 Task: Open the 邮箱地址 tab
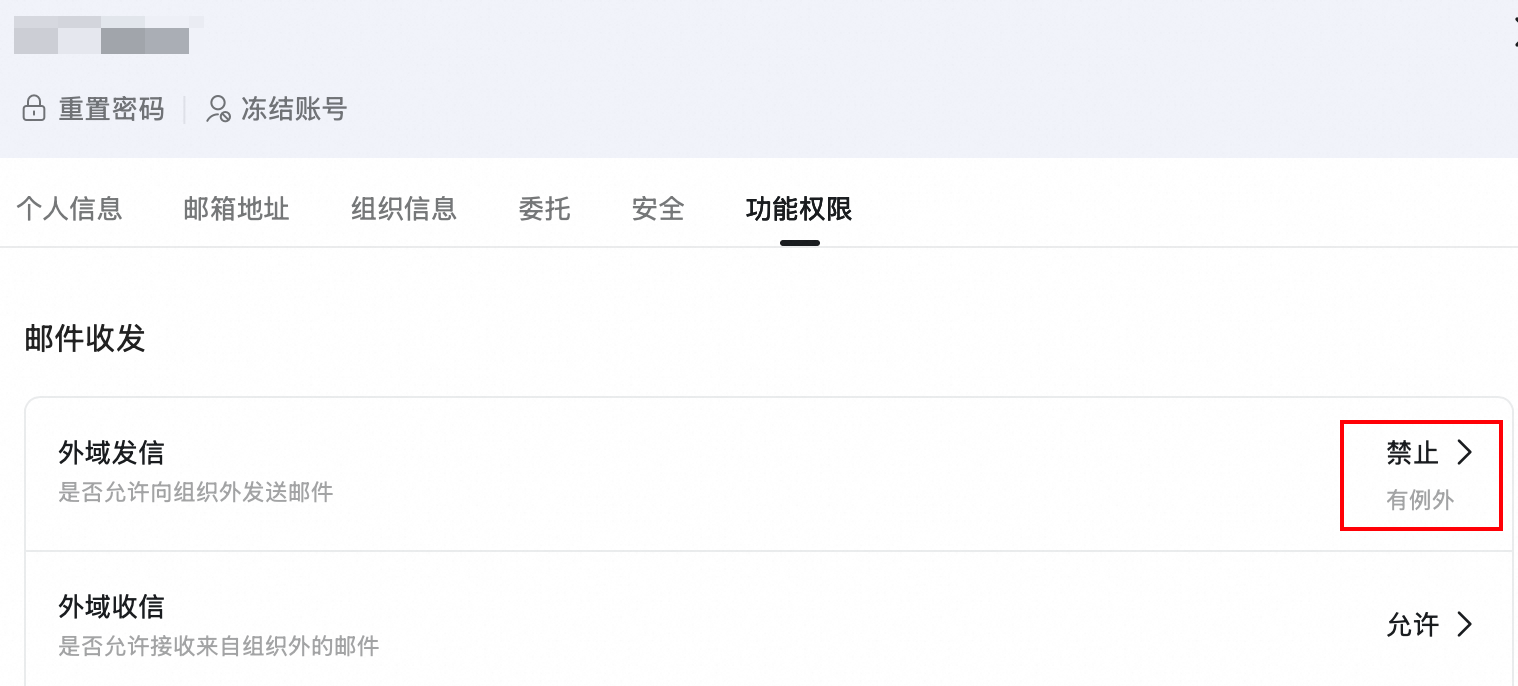click(236, 209)
